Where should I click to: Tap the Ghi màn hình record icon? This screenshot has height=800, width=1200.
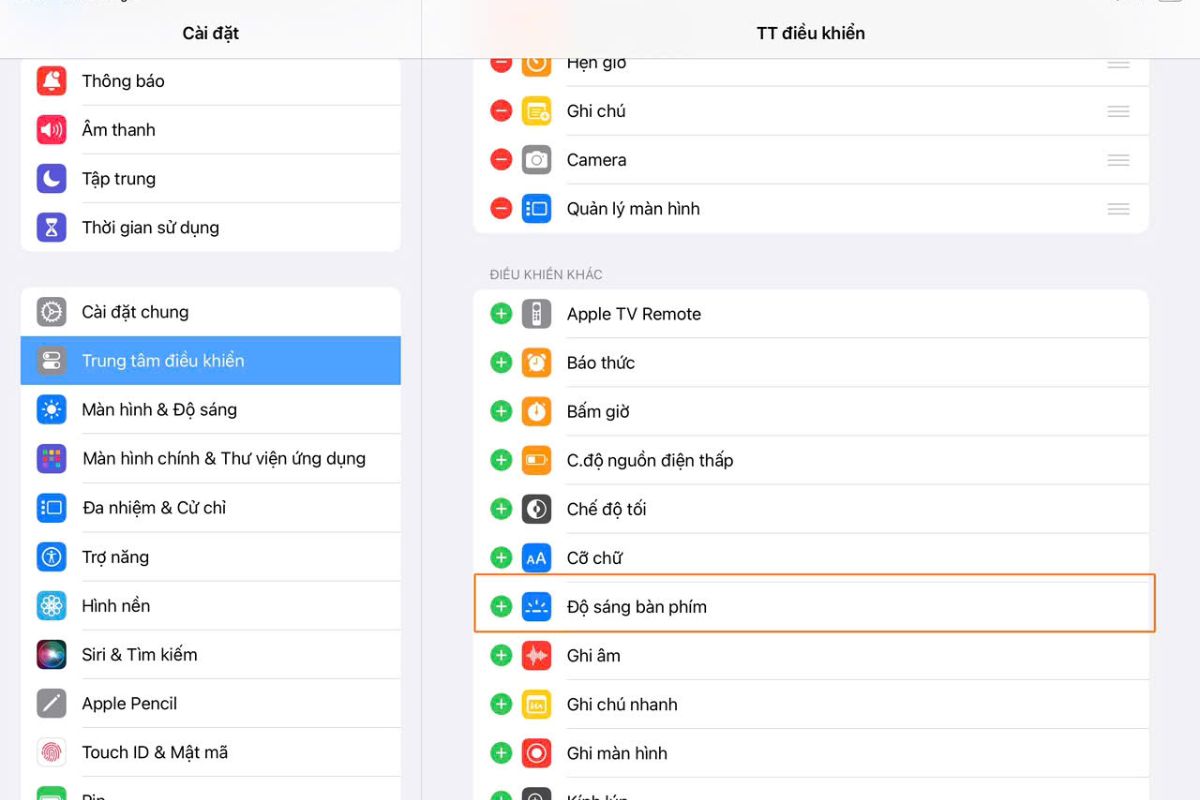[x=536, y=753]
